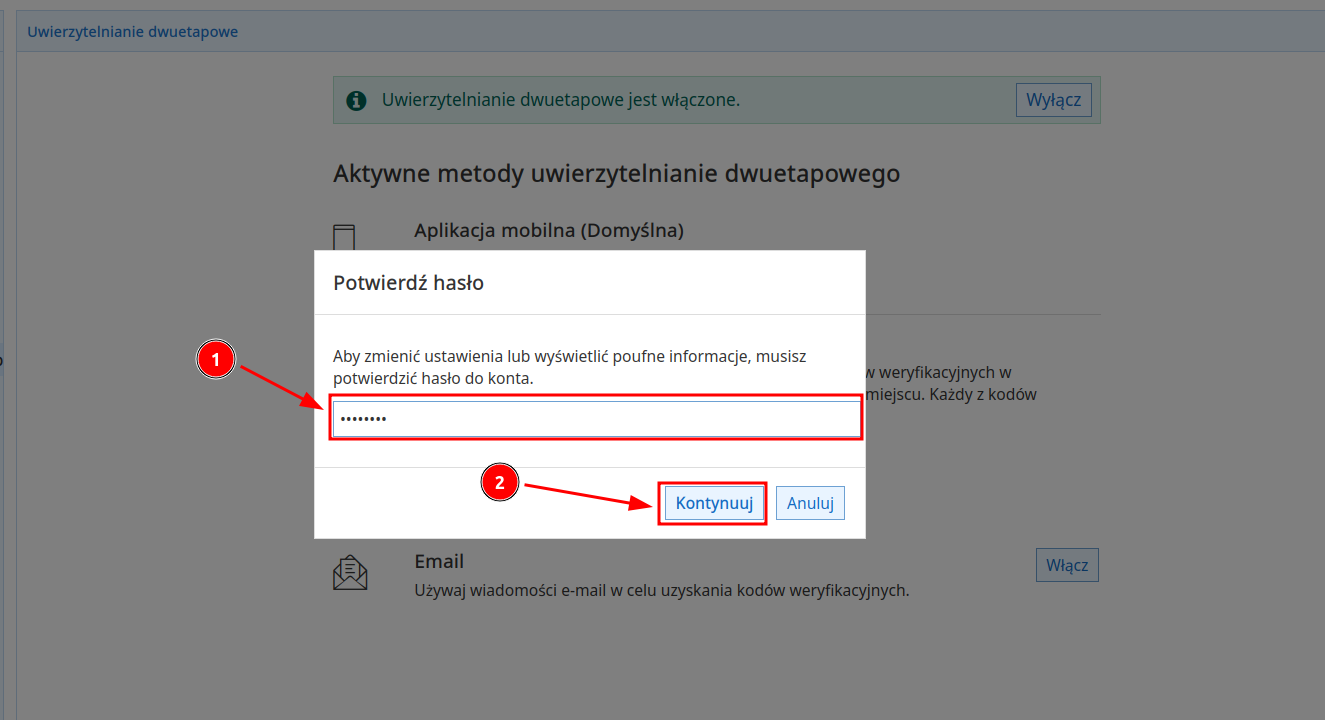This screenshot has width=1325, height=720.
Task: Click the info icon in green banner
Action: [x=356, y=101]
